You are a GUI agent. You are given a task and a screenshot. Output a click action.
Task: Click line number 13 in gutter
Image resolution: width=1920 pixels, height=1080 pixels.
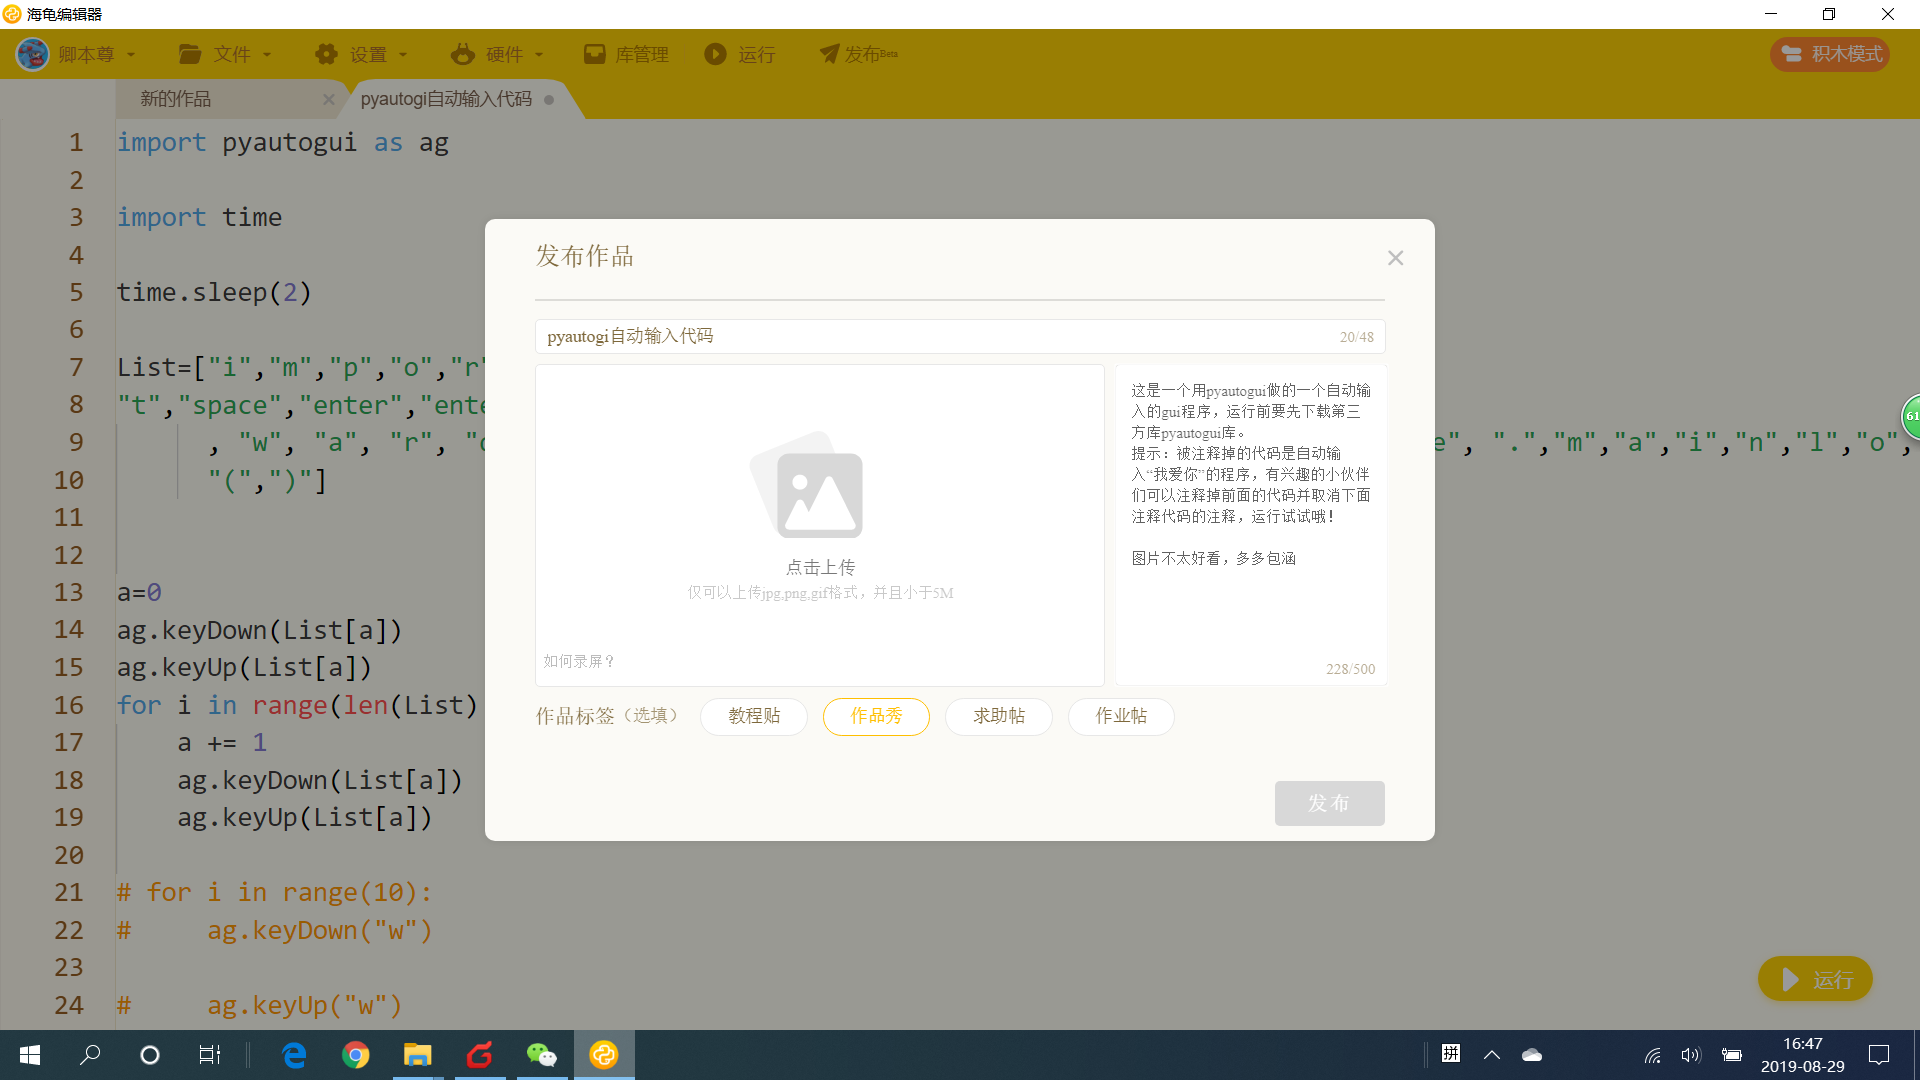click(69, 593)
